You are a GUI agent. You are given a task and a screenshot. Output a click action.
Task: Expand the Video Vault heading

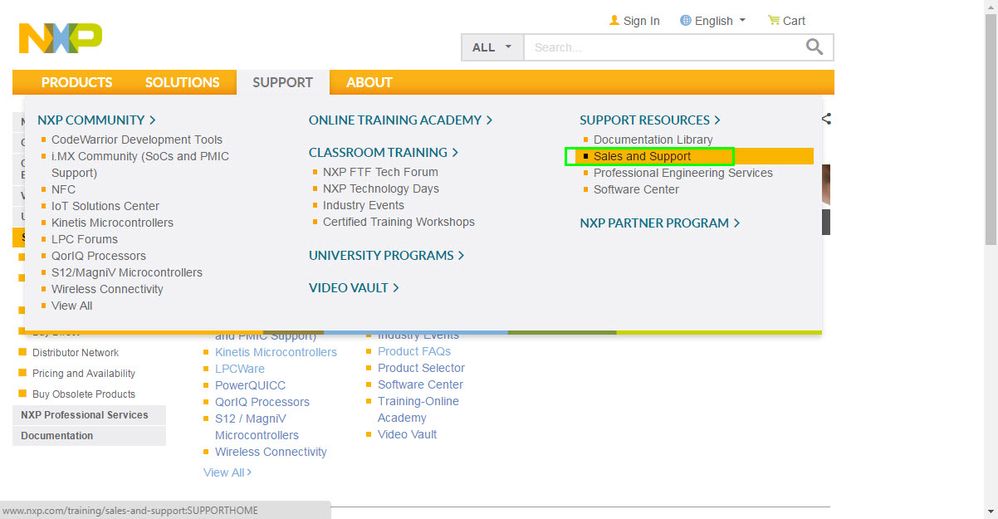coord(354,288)
